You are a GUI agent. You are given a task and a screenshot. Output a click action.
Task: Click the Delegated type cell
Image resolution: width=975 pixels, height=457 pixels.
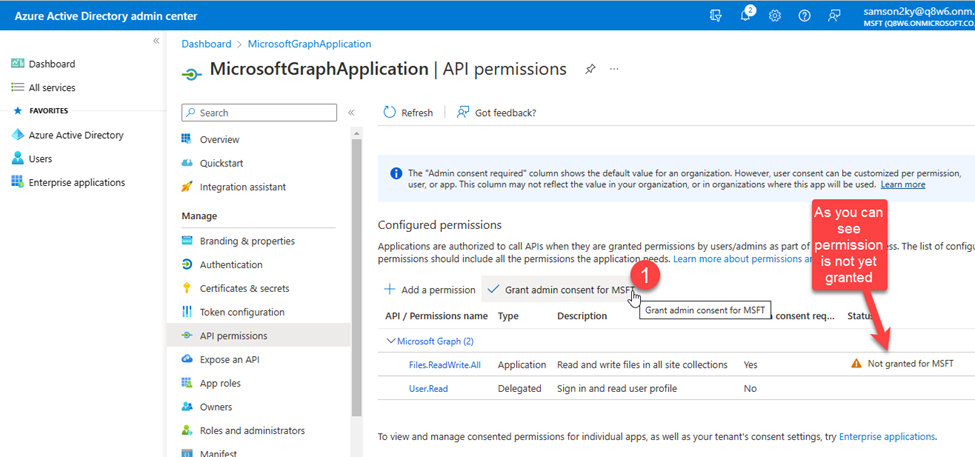519,389
